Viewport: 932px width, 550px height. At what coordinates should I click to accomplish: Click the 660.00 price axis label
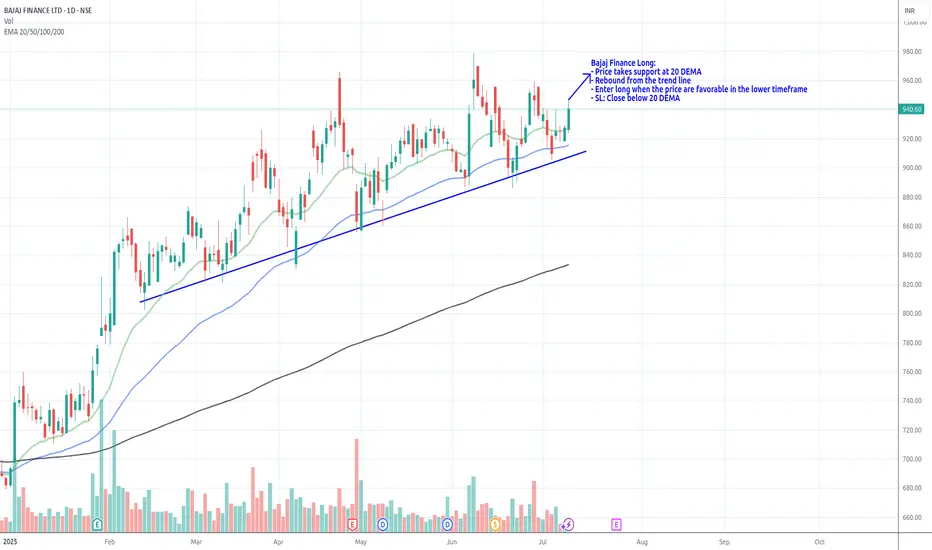click(912, 517)
